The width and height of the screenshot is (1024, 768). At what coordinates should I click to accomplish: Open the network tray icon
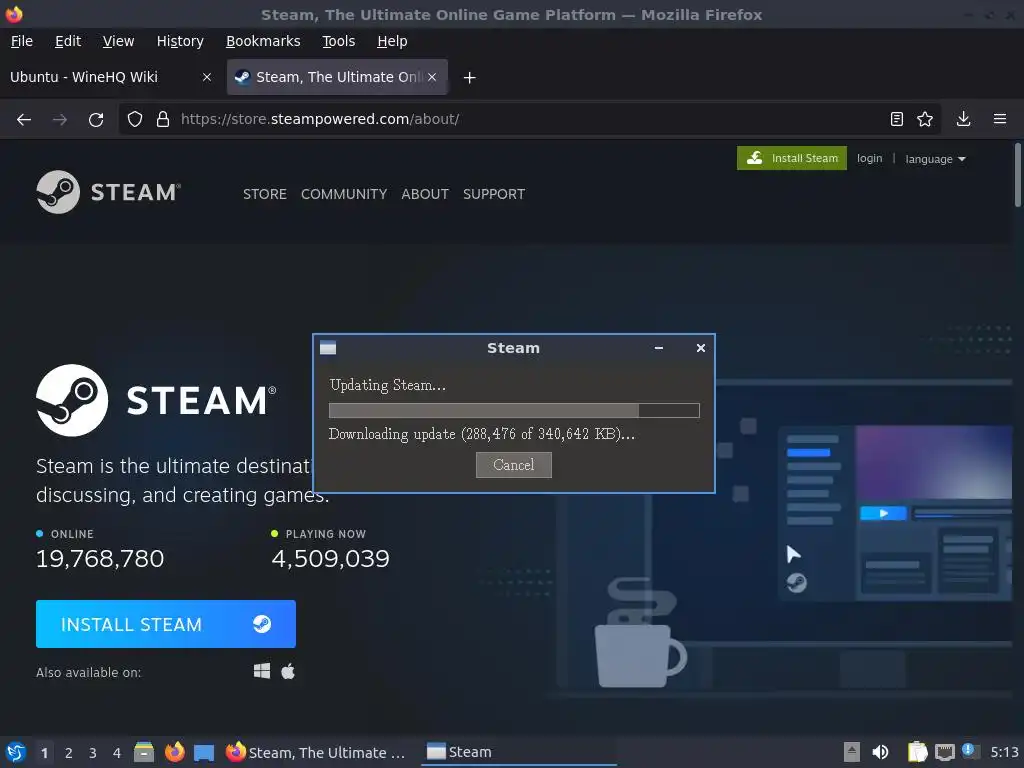tap(944, 753)
